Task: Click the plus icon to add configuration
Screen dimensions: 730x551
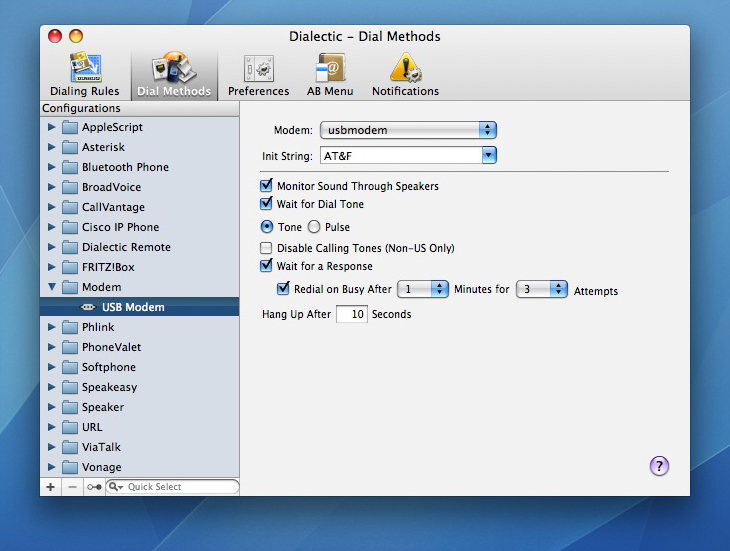Action: click(x=51, y=487)
